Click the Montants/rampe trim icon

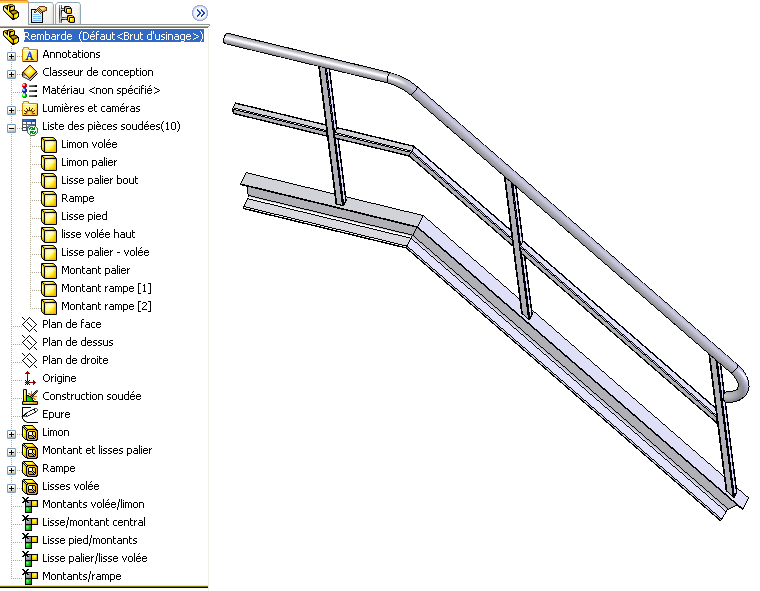pos(30,576)
